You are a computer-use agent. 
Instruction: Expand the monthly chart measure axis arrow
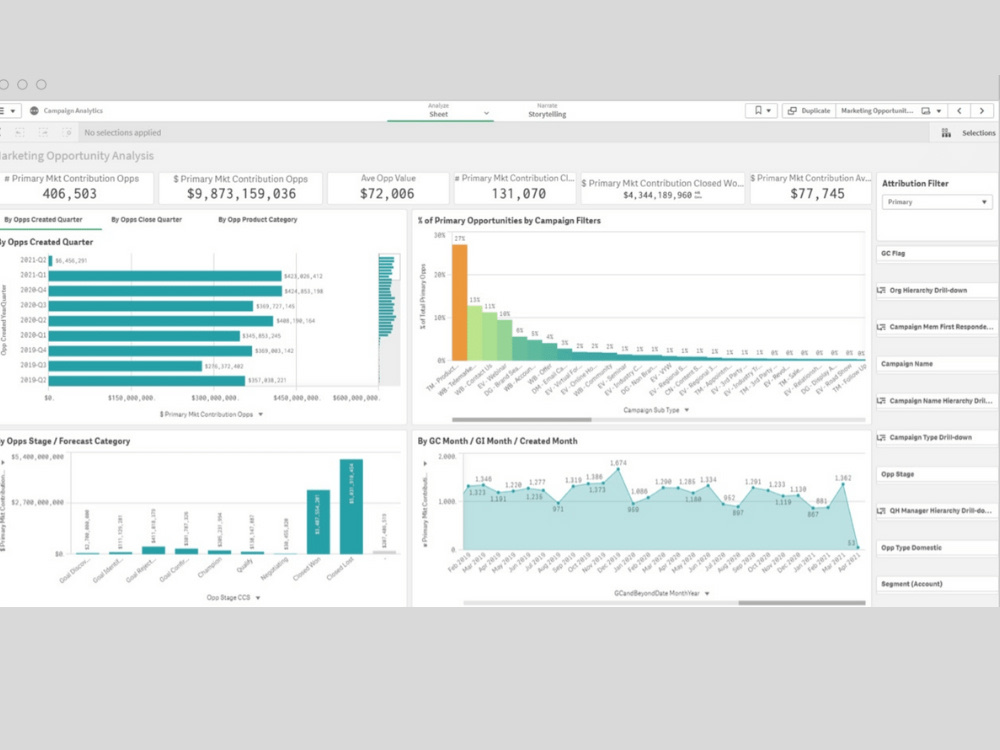425,463
